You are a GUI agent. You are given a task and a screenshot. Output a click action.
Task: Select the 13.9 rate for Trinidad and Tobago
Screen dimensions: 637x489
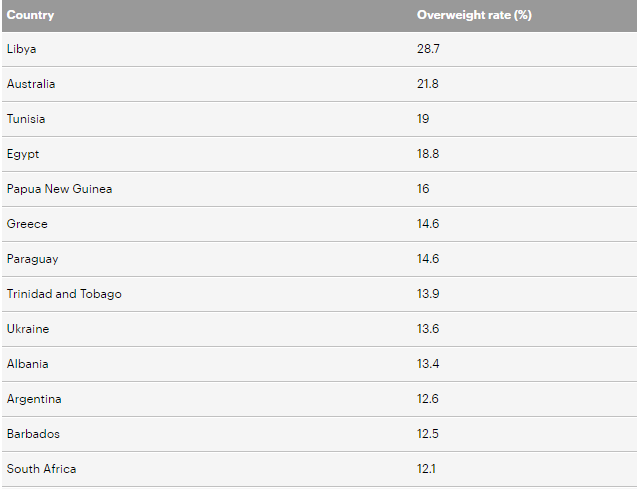[x=428, y=294]
